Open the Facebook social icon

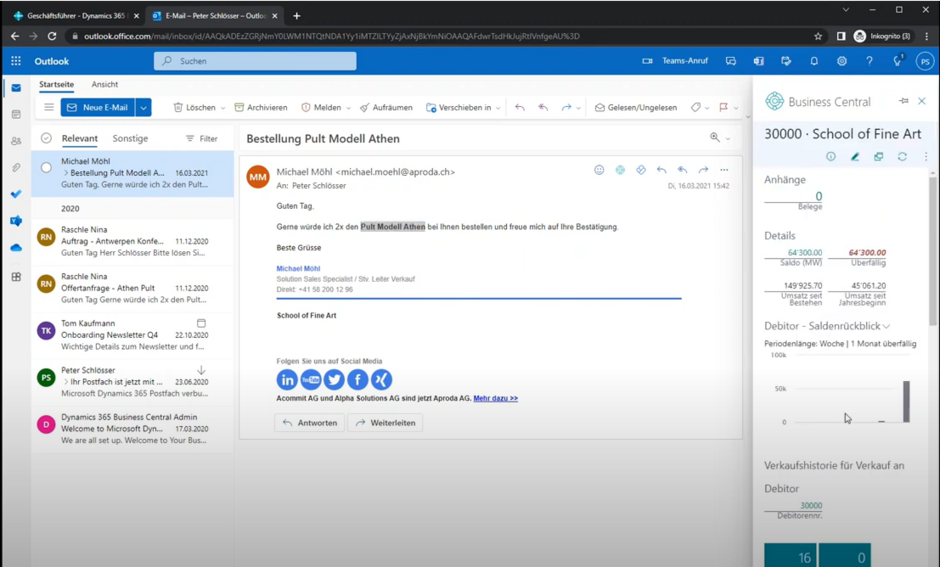(x=357, y=379)
